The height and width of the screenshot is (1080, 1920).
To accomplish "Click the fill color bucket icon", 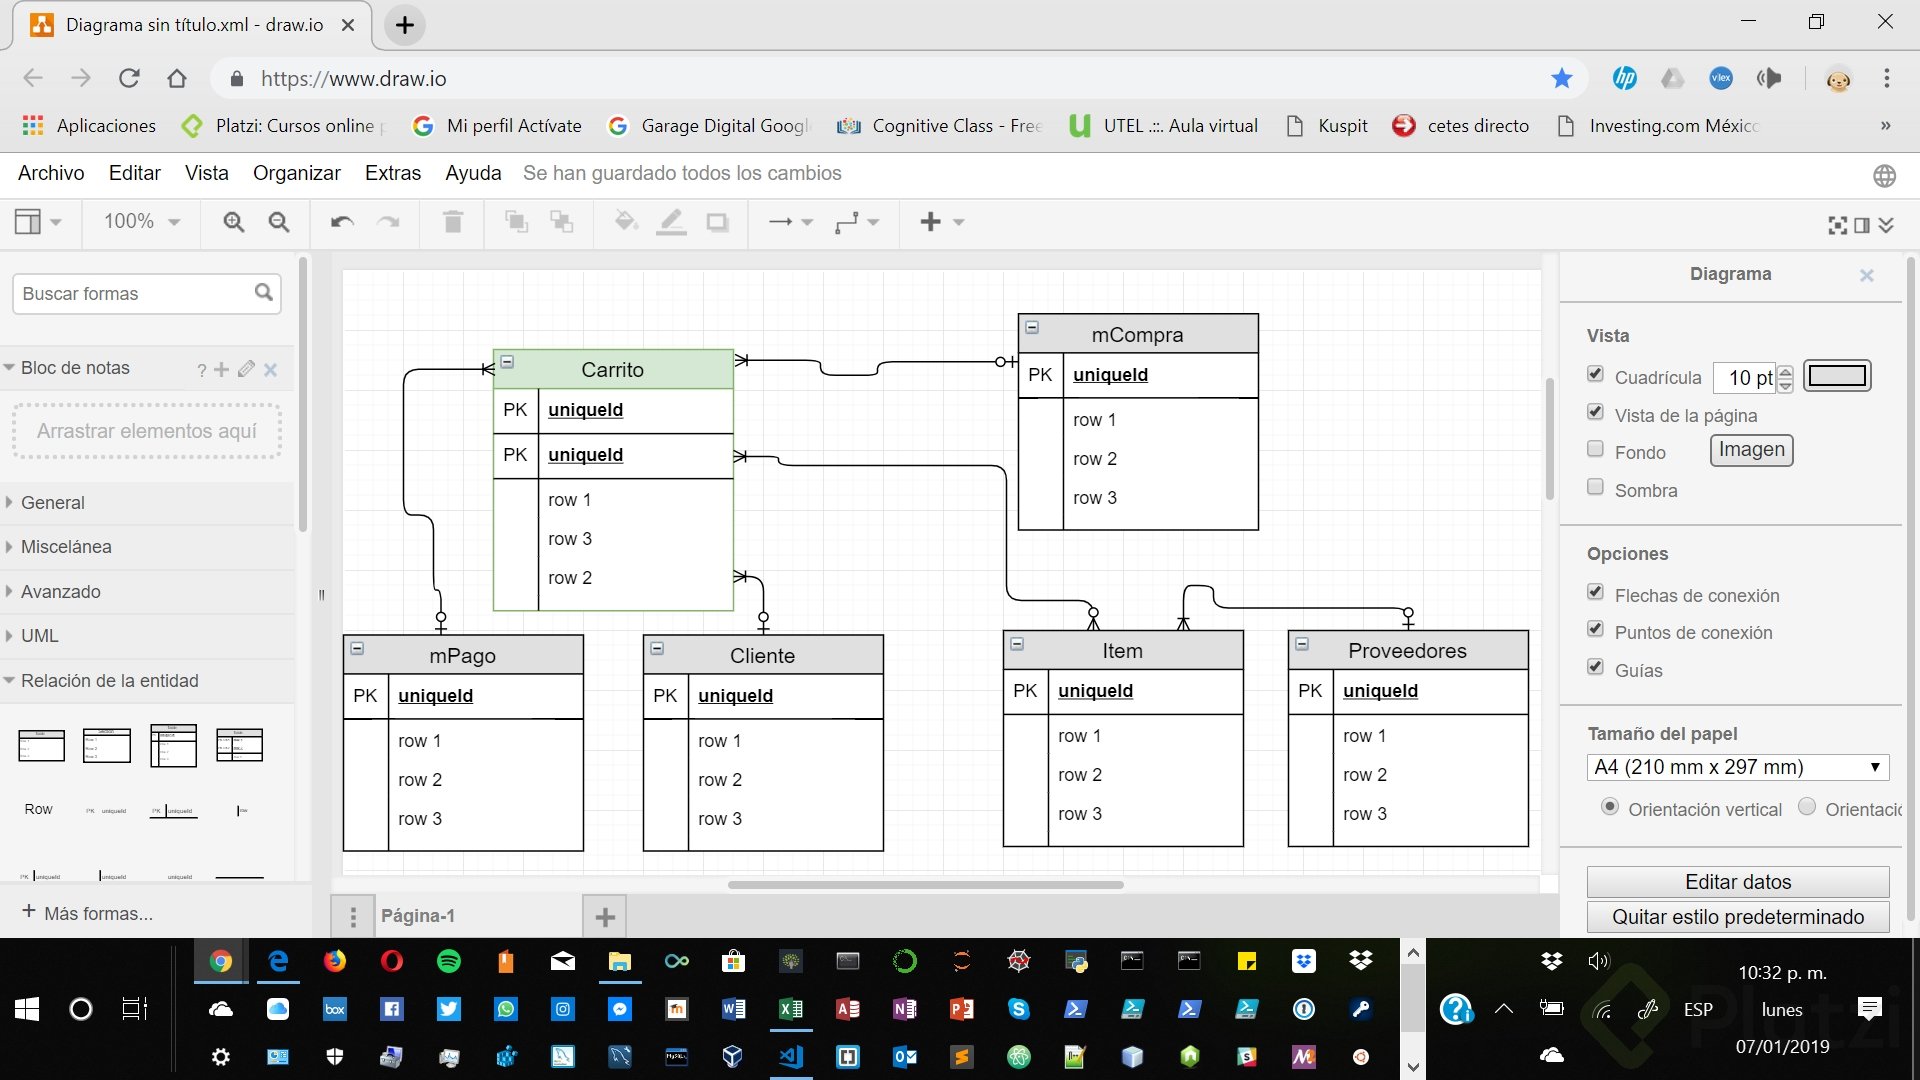I will (x=626, y=222).
